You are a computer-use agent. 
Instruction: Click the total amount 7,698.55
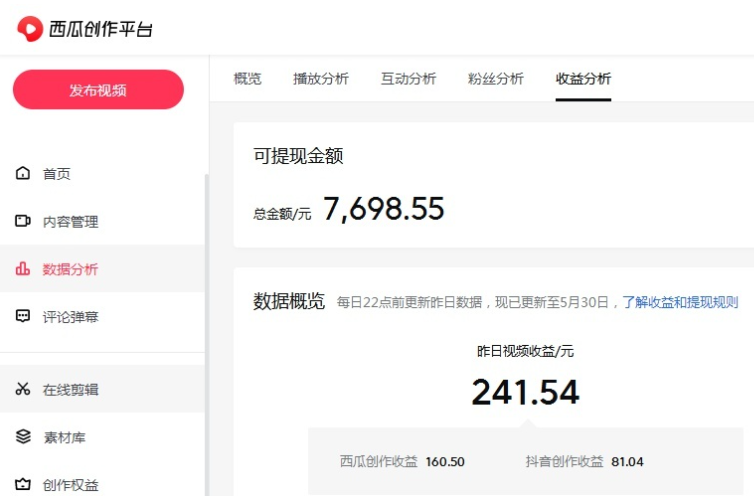(384, 209)
